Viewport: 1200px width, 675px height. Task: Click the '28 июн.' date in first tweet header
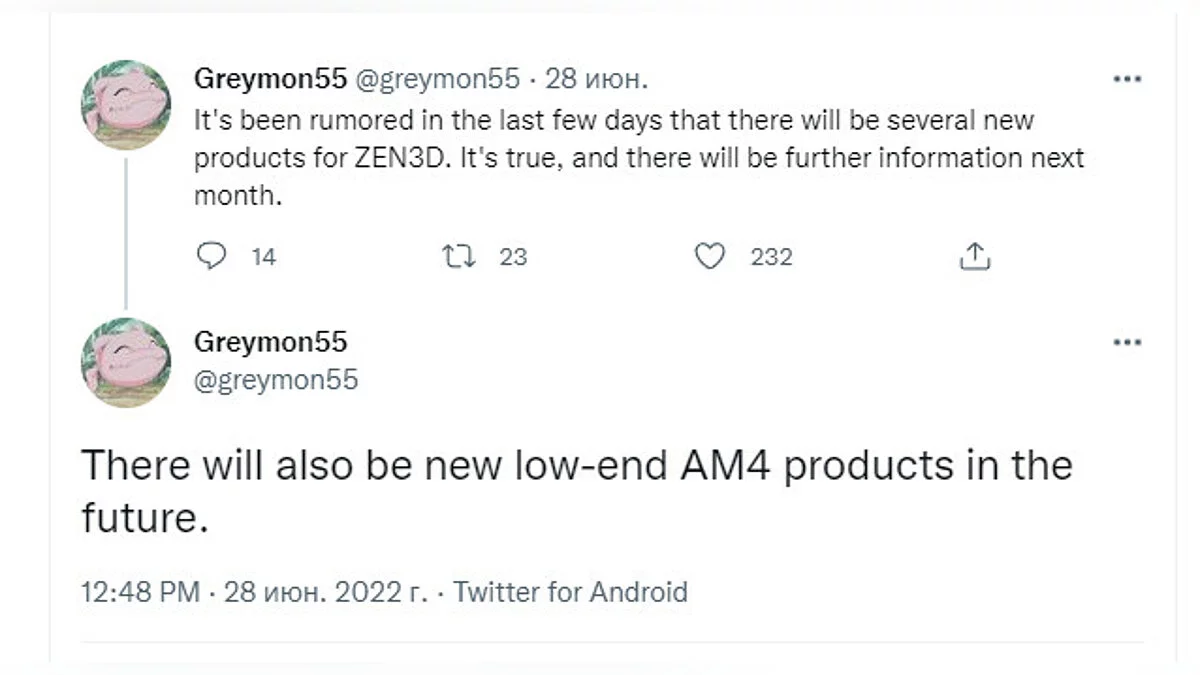coord(594,80)
